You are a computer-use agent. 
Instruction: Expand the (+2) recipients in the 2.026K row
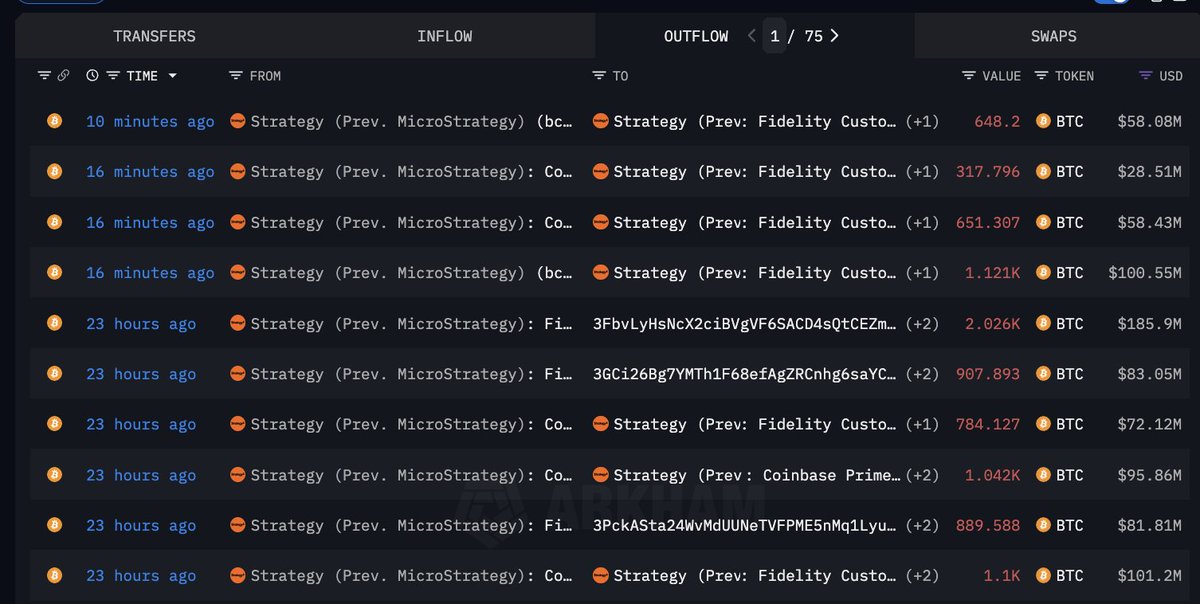pyautogui.click(x=922, y=323)
